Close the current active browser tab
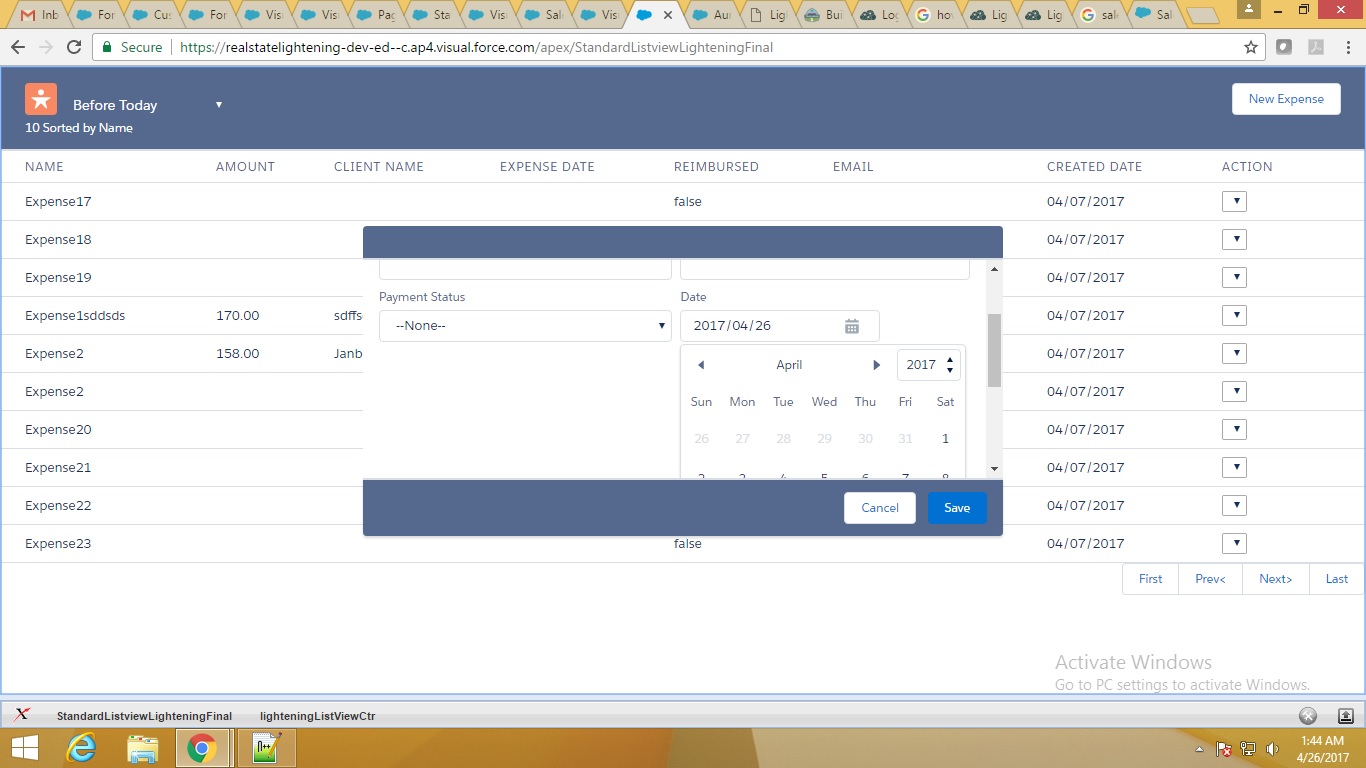 667,15
